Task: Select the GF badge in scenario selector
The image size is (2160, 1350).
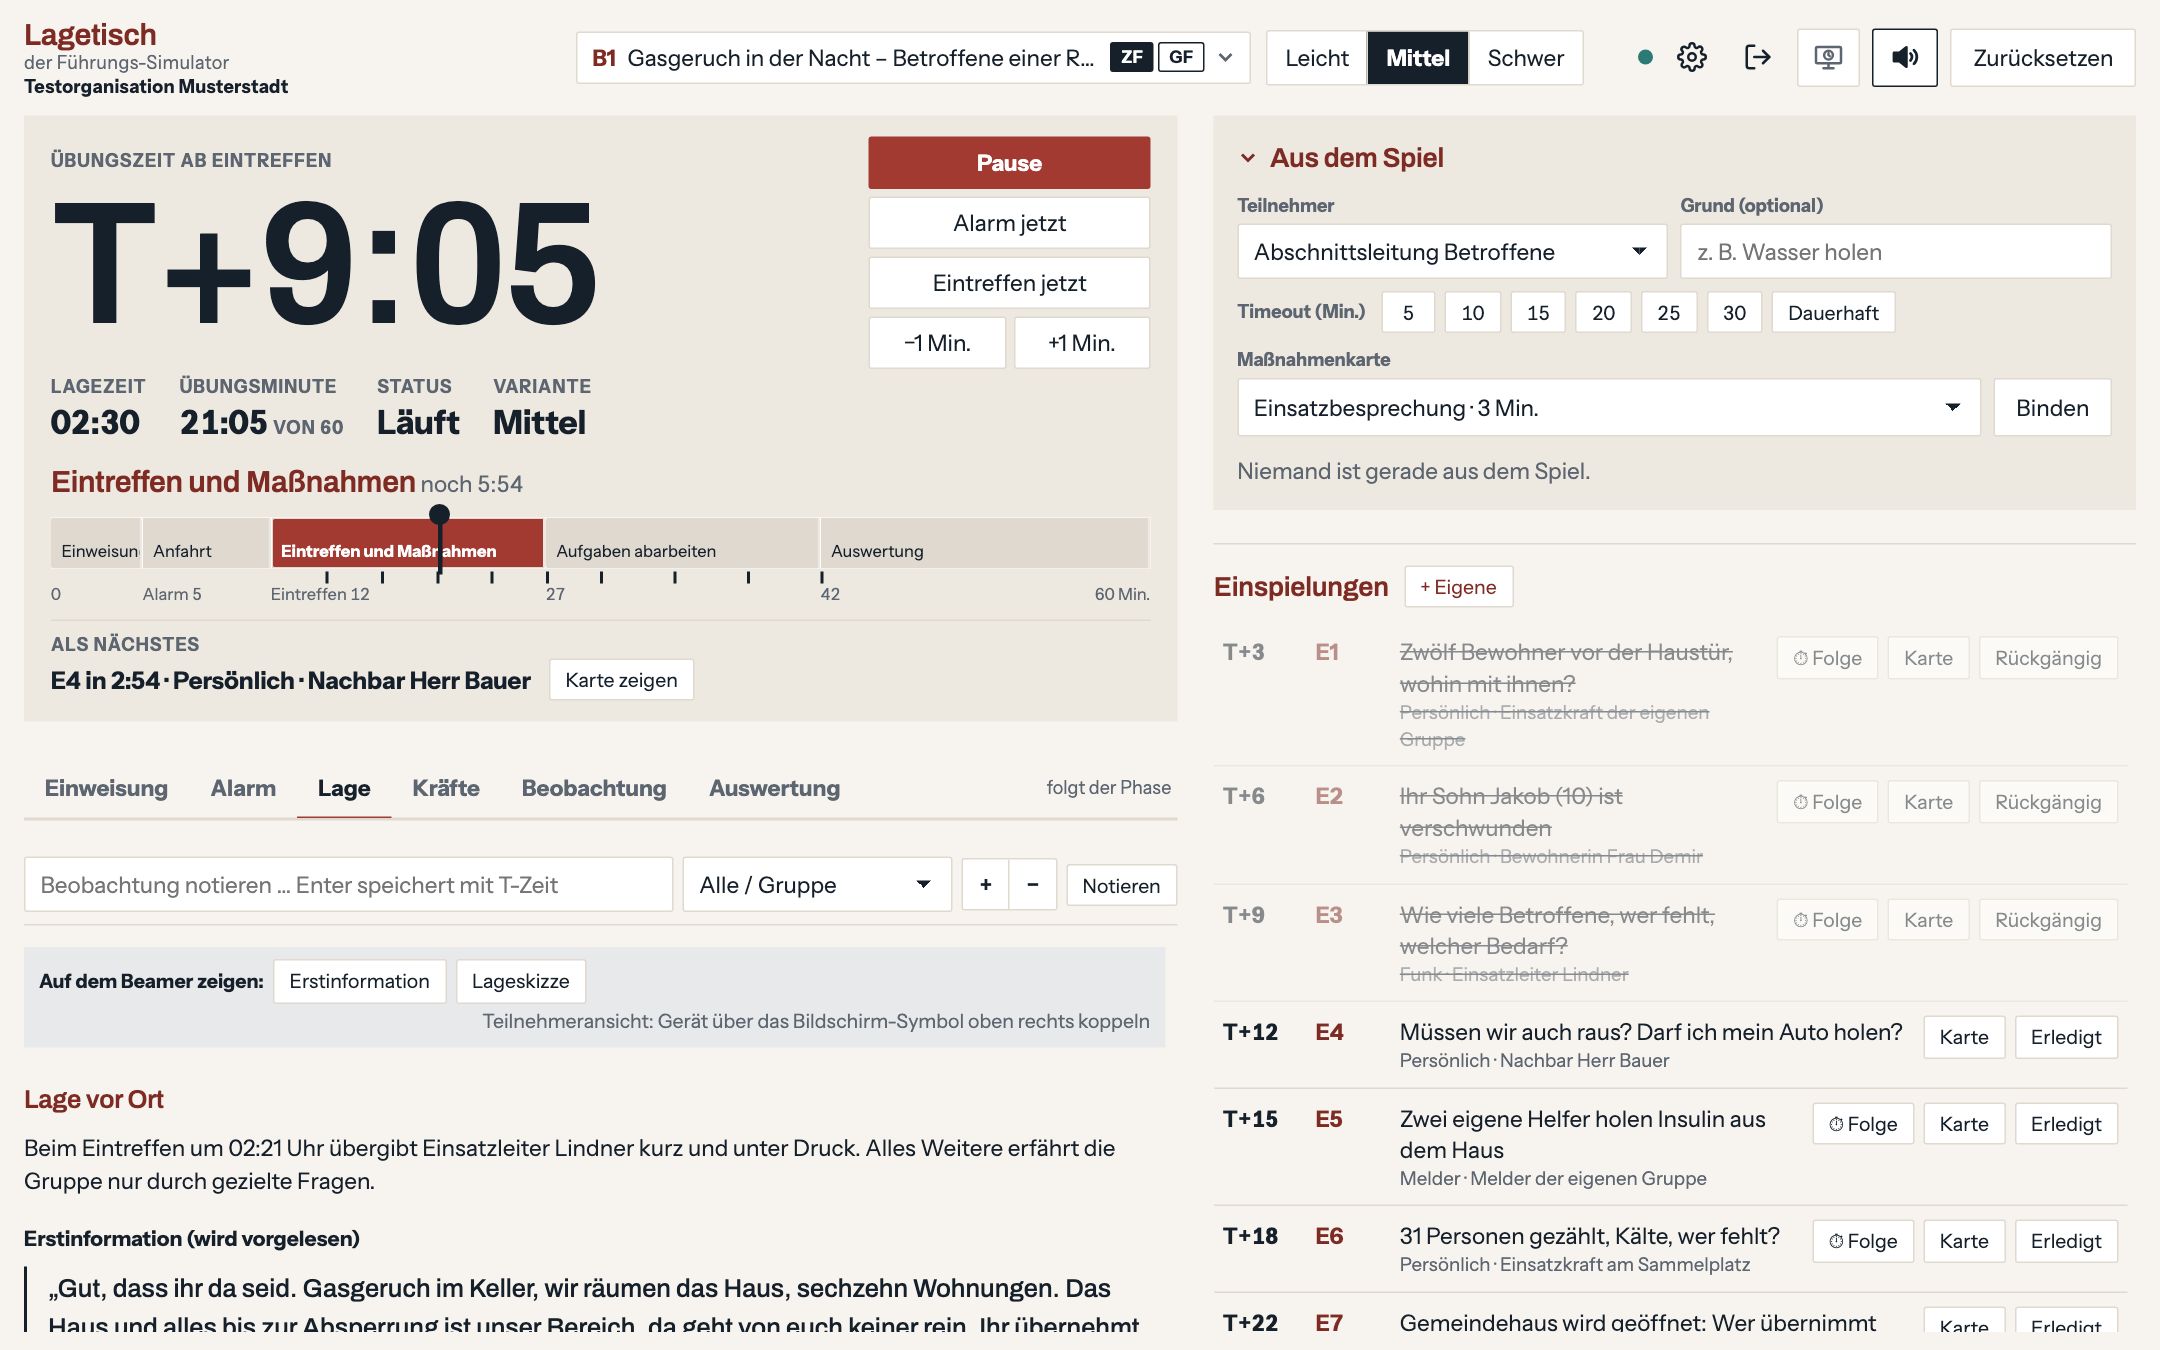Action: [1181, 57]
